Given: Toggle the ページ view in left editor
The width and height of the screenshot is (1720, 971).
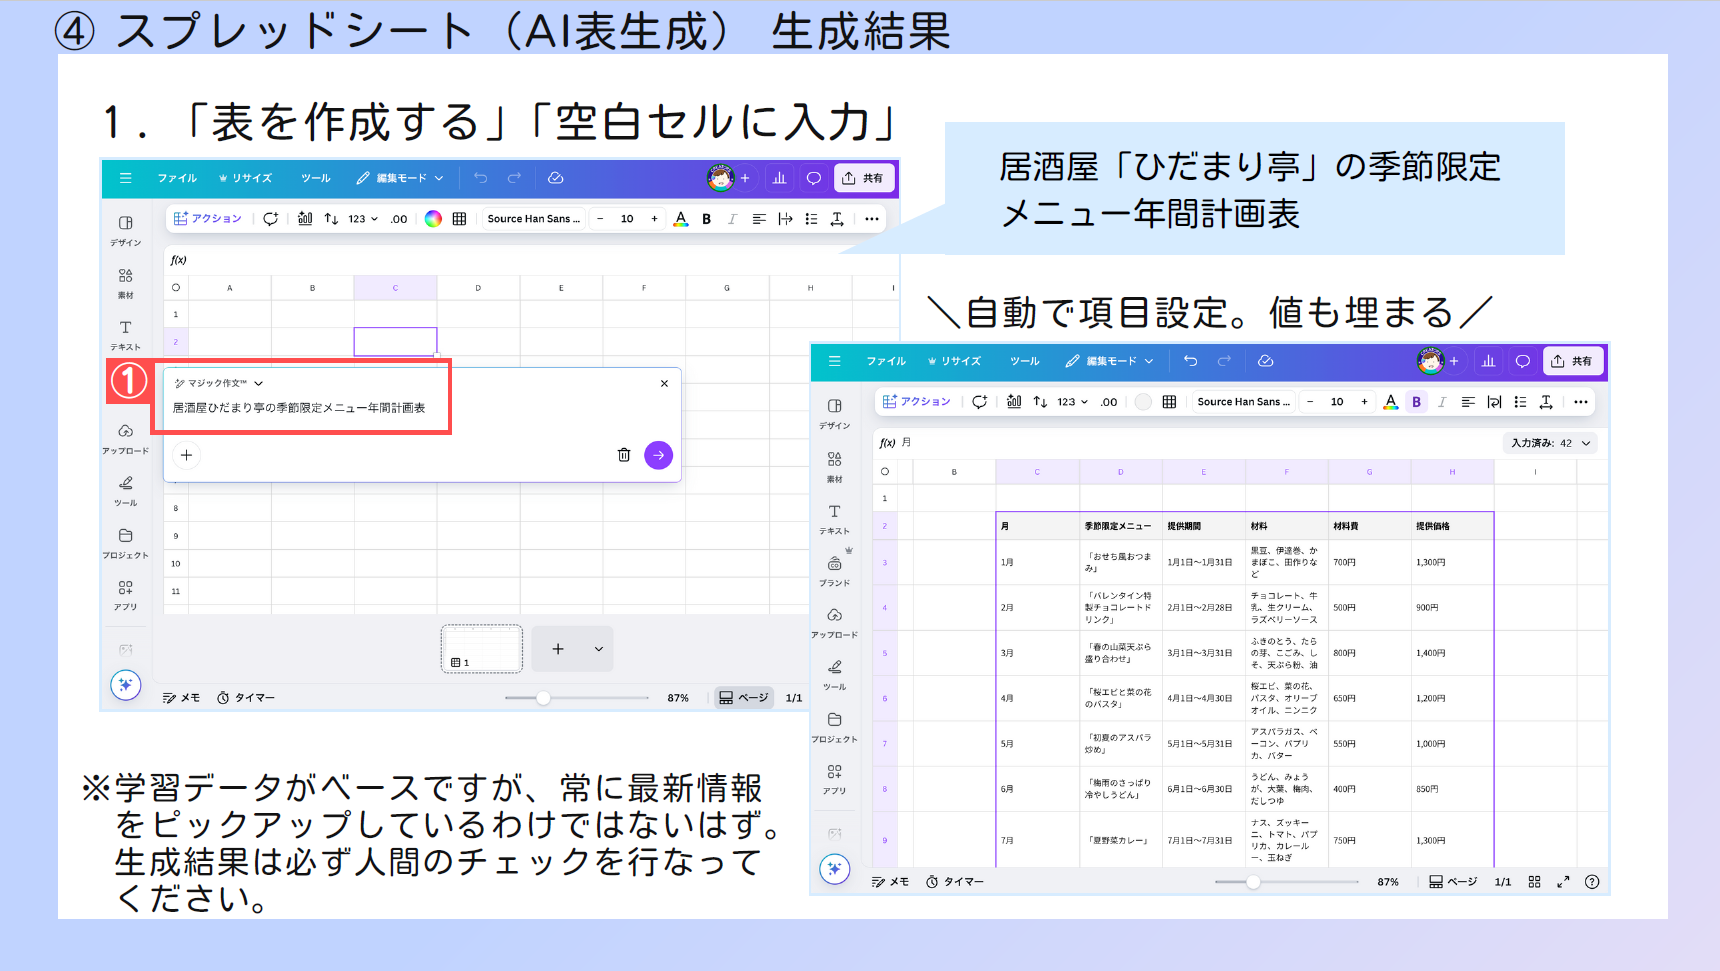Looking at the screenshot, I should point(744,698).
